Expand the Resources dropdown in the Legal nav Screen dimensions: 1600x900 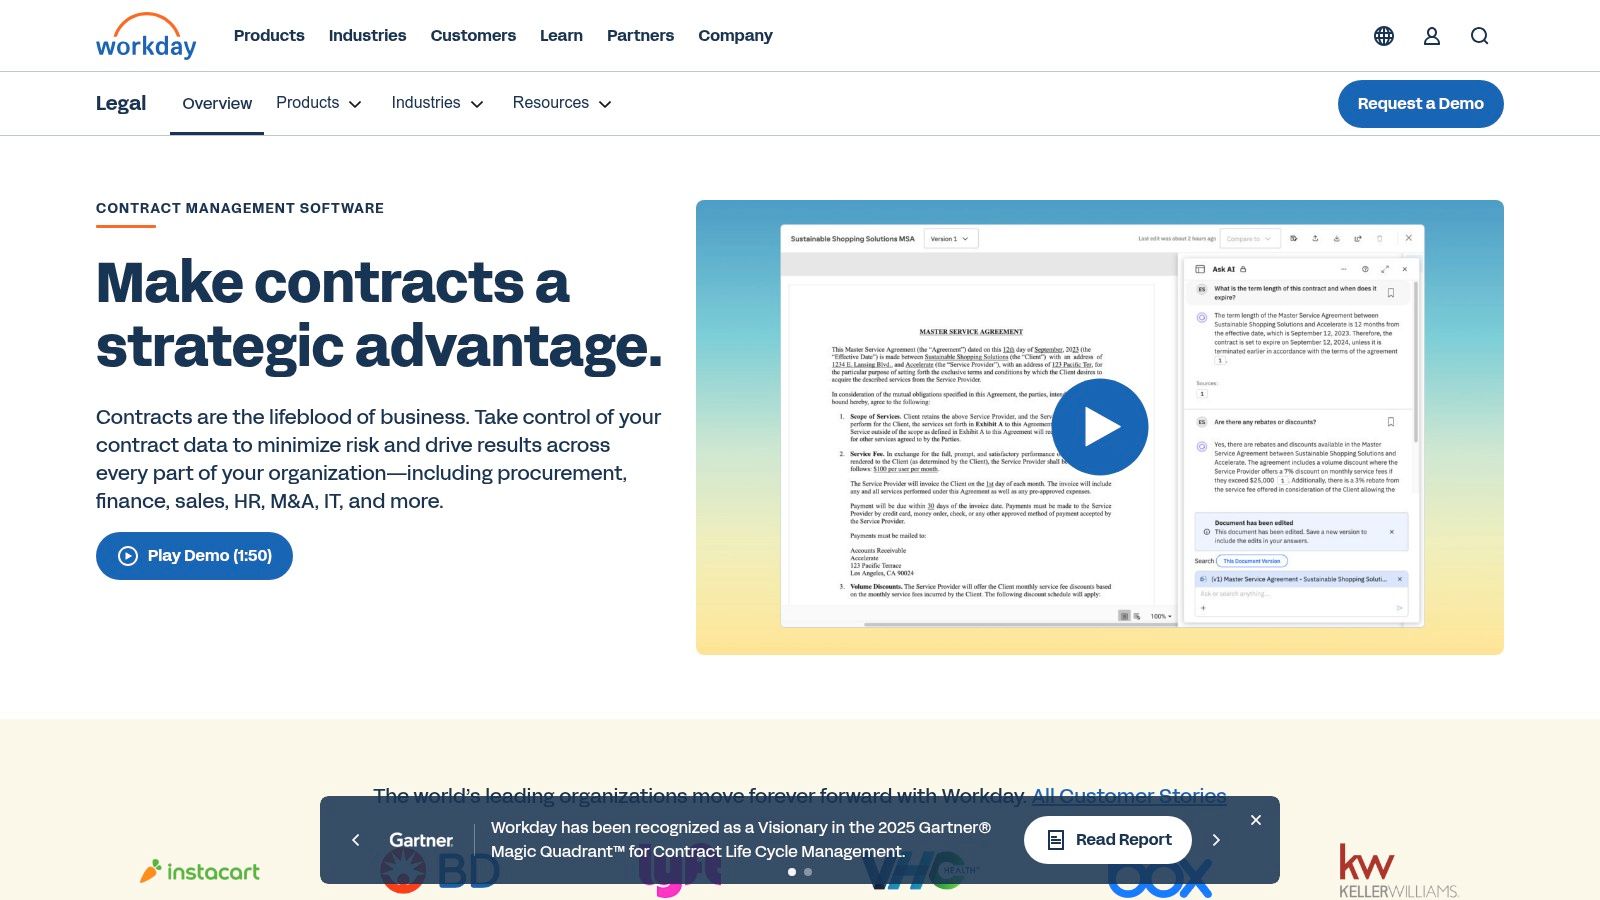[x=562, y=103]
